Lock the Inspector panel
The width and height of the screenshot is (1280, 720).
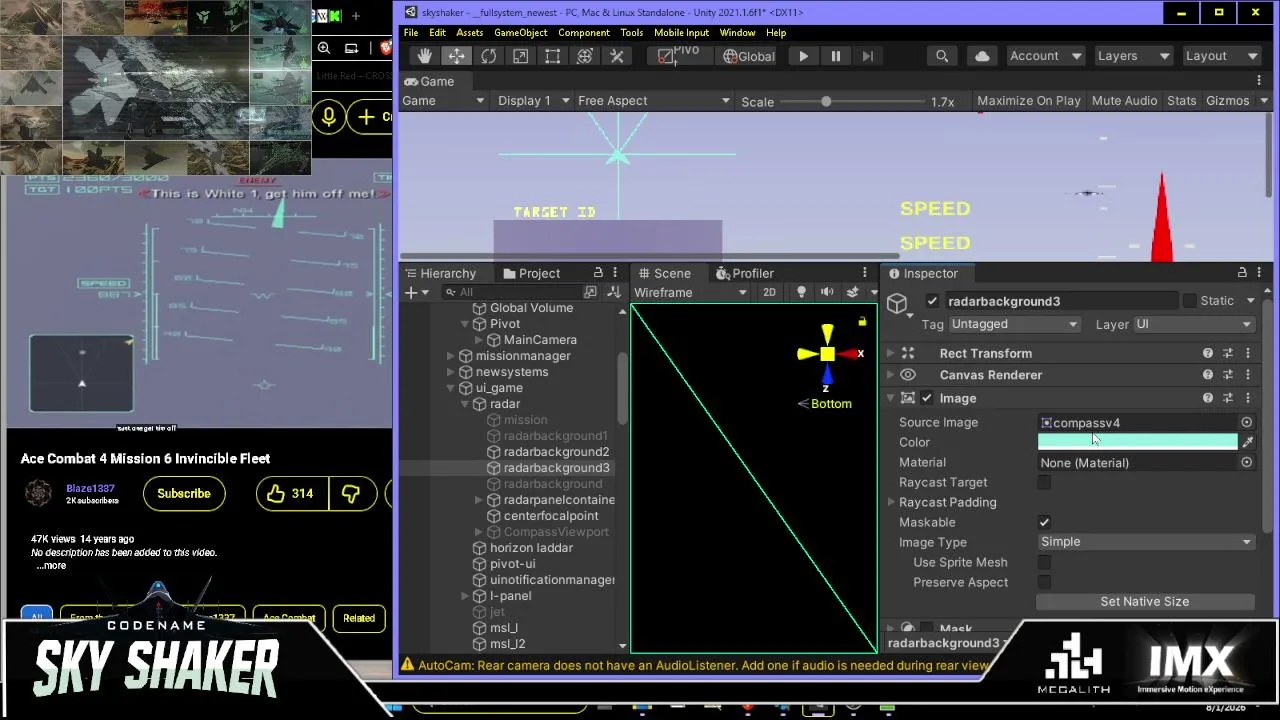(x=1242, y=273)
